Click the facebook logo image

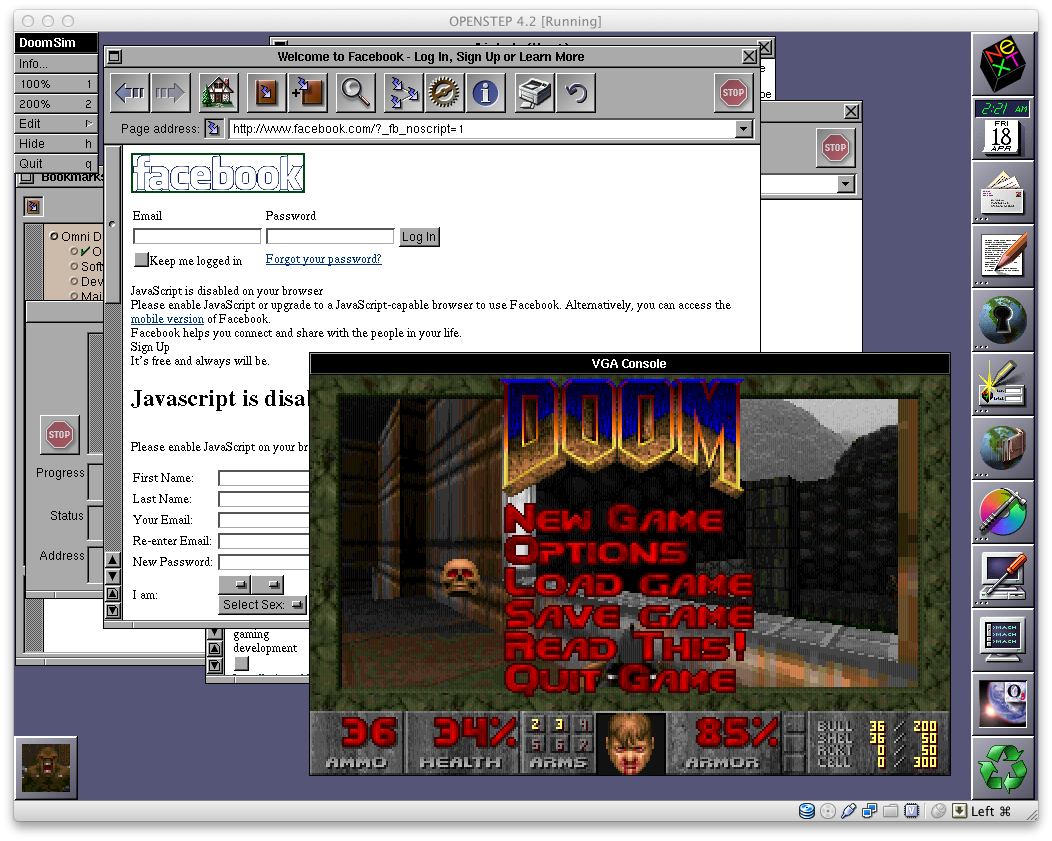point(218,173)
